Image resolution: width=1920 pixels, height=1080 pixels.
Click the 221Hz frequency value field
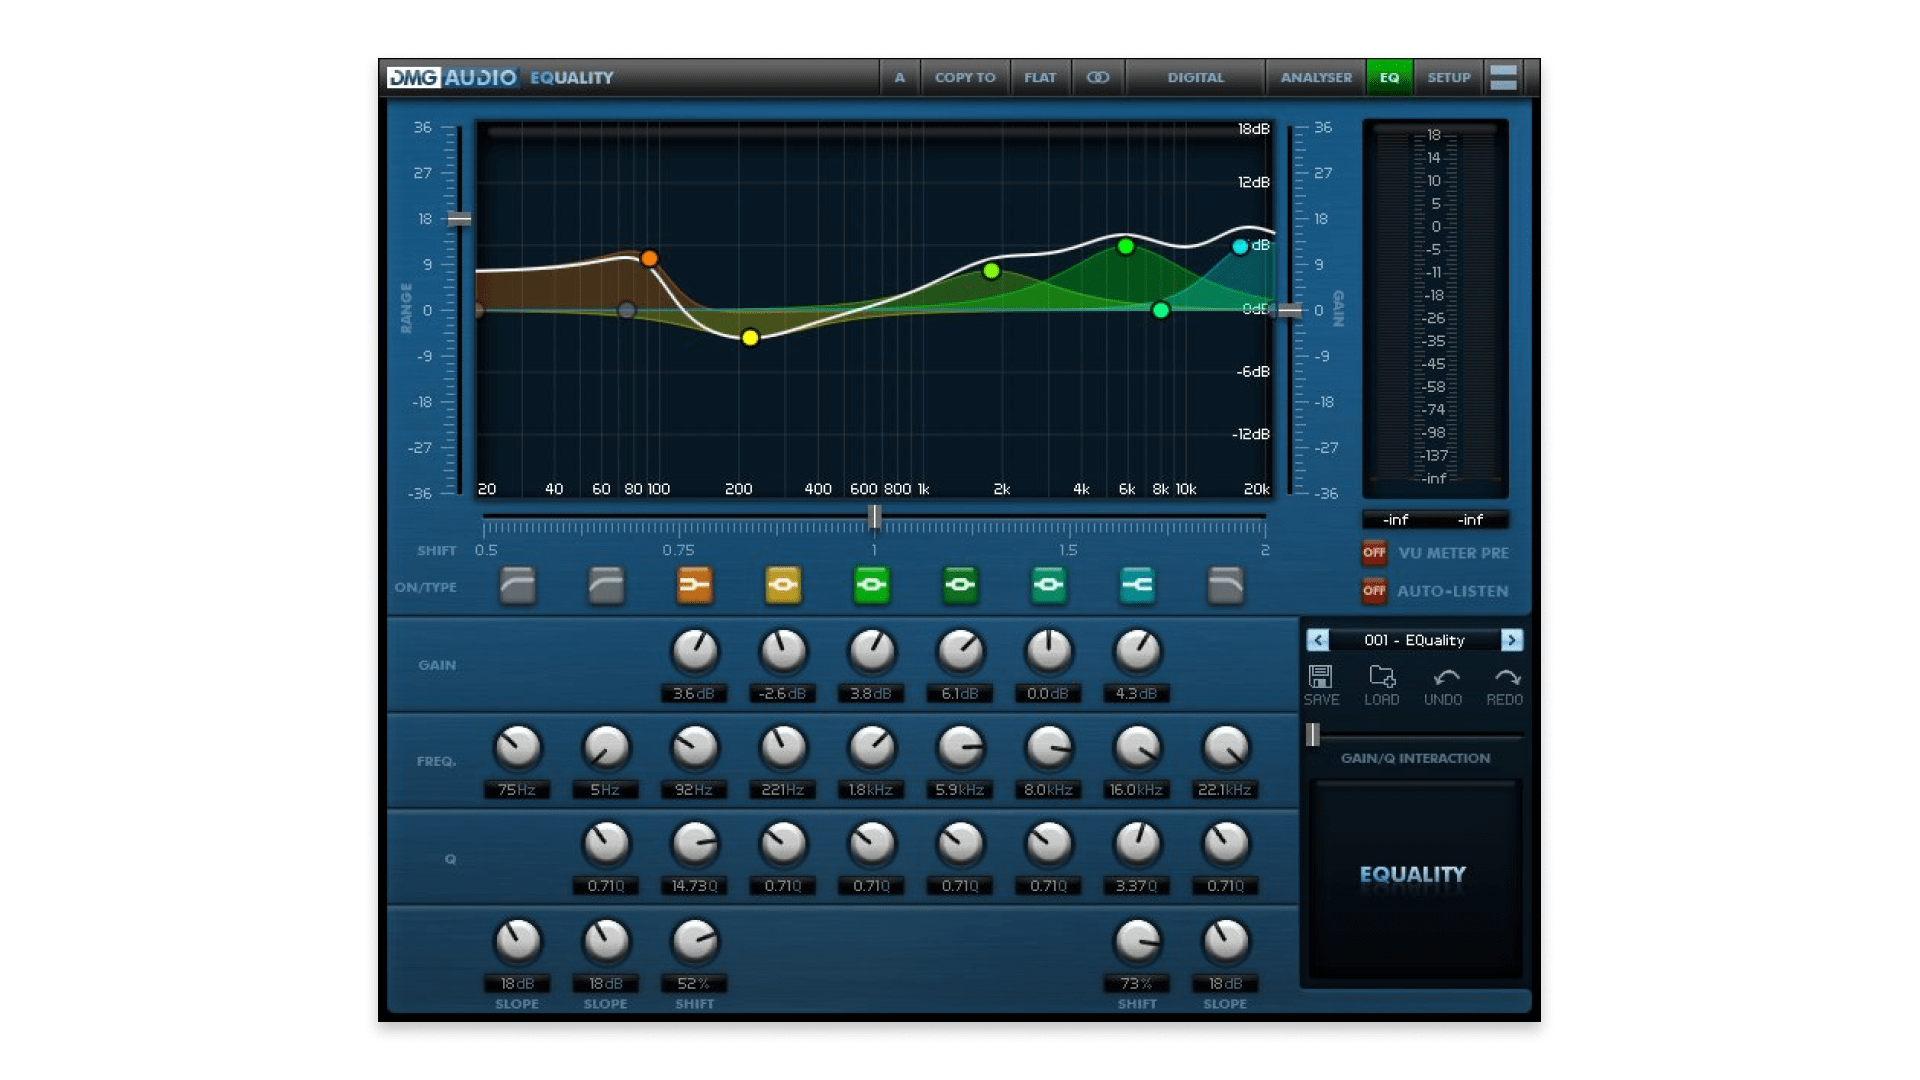(x=783, y=790)
